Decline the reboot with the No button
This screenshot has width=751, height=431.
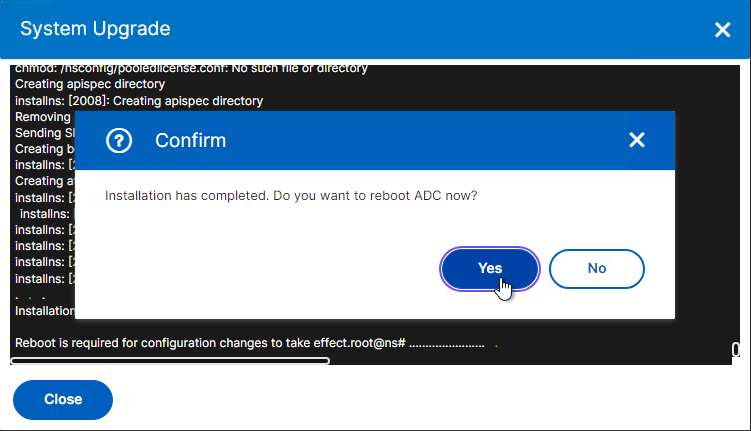[597, 269]
